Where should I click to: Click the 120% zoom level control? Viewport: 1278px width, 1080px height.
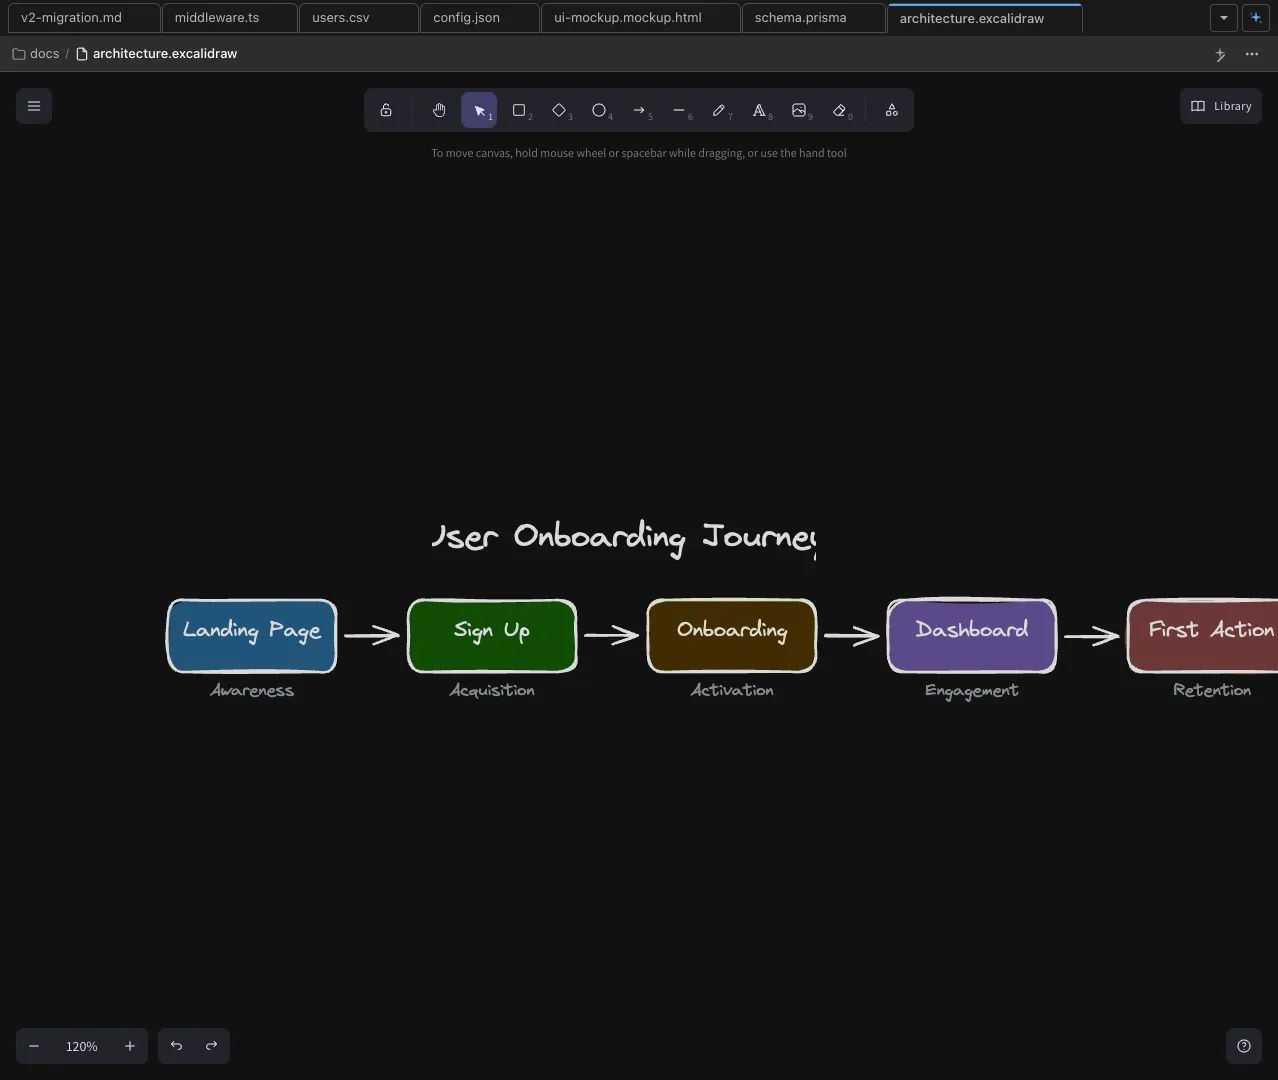point(81,1045)
